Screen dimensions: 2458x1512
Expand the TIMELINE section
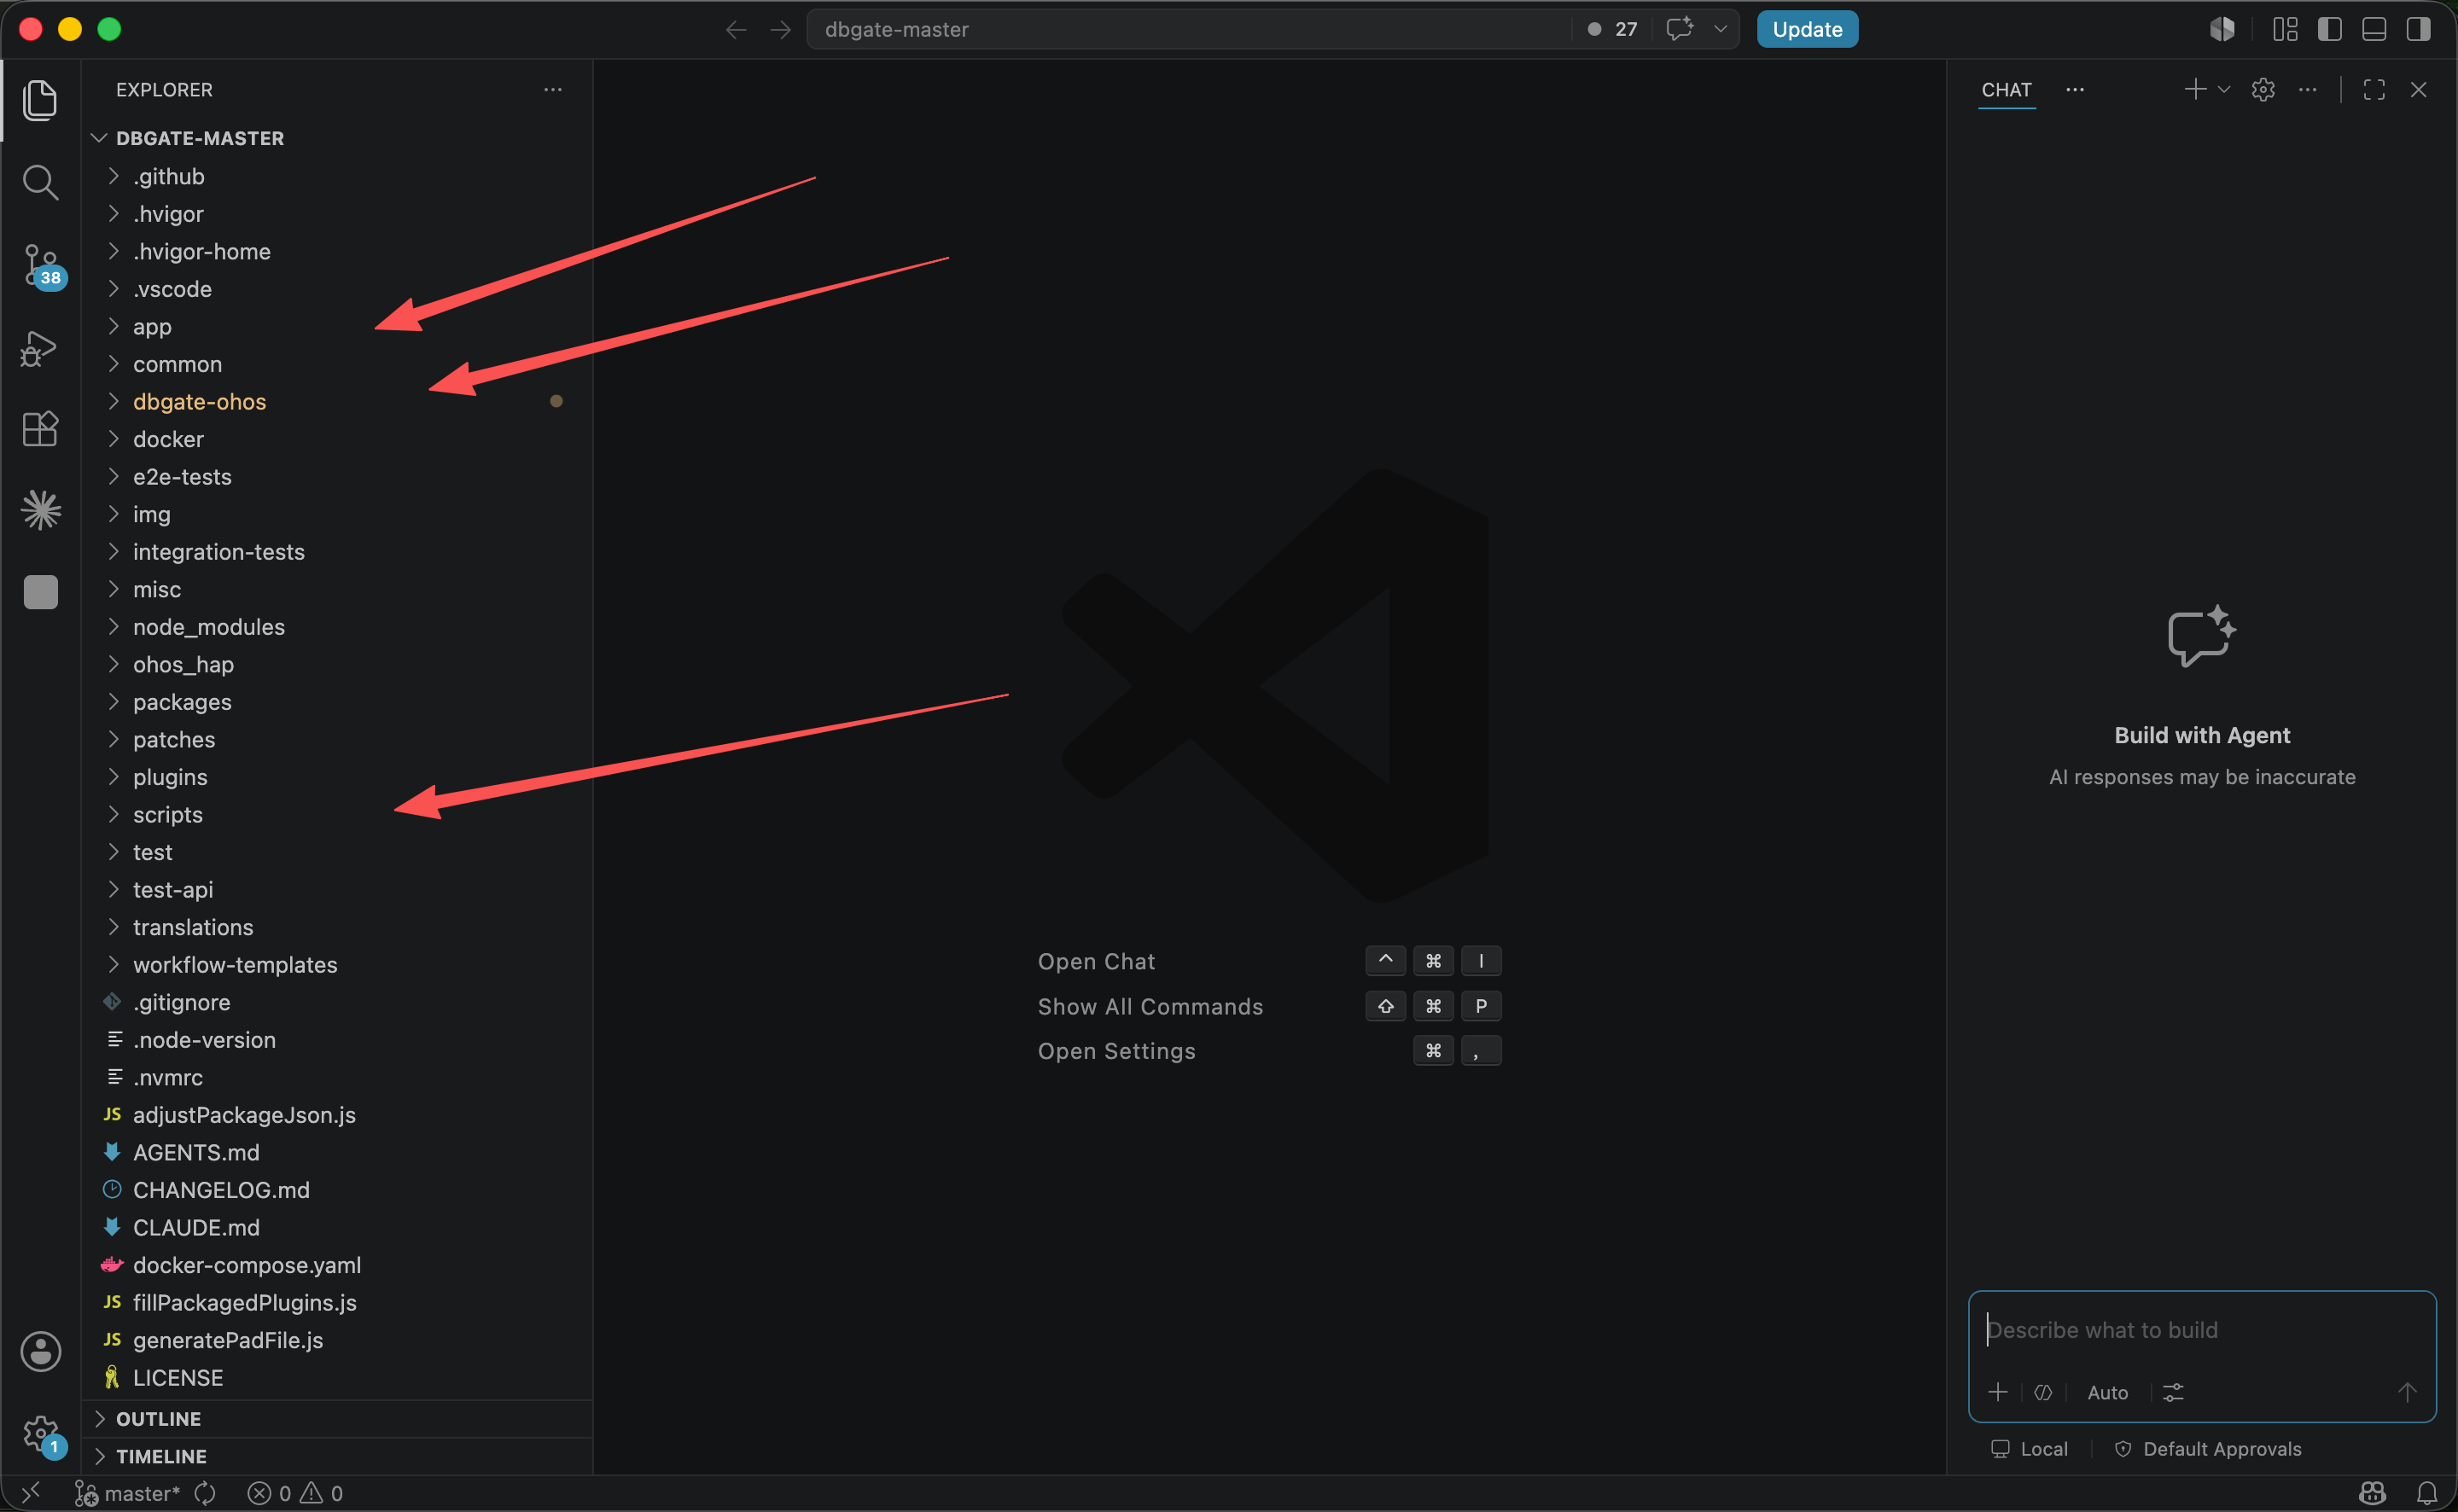tap(337, 1456)
